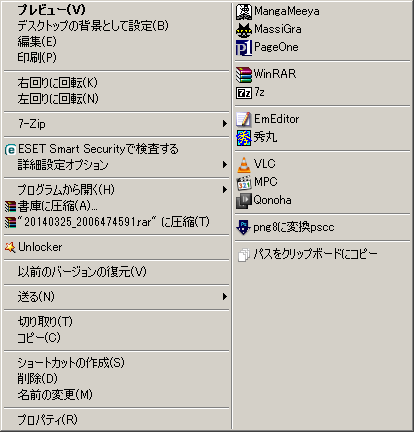Viewport: 414px width, 432px height.
Task: Open with the MangaMeeya icon
Action: pyautogui.click(x=244, y=12)
